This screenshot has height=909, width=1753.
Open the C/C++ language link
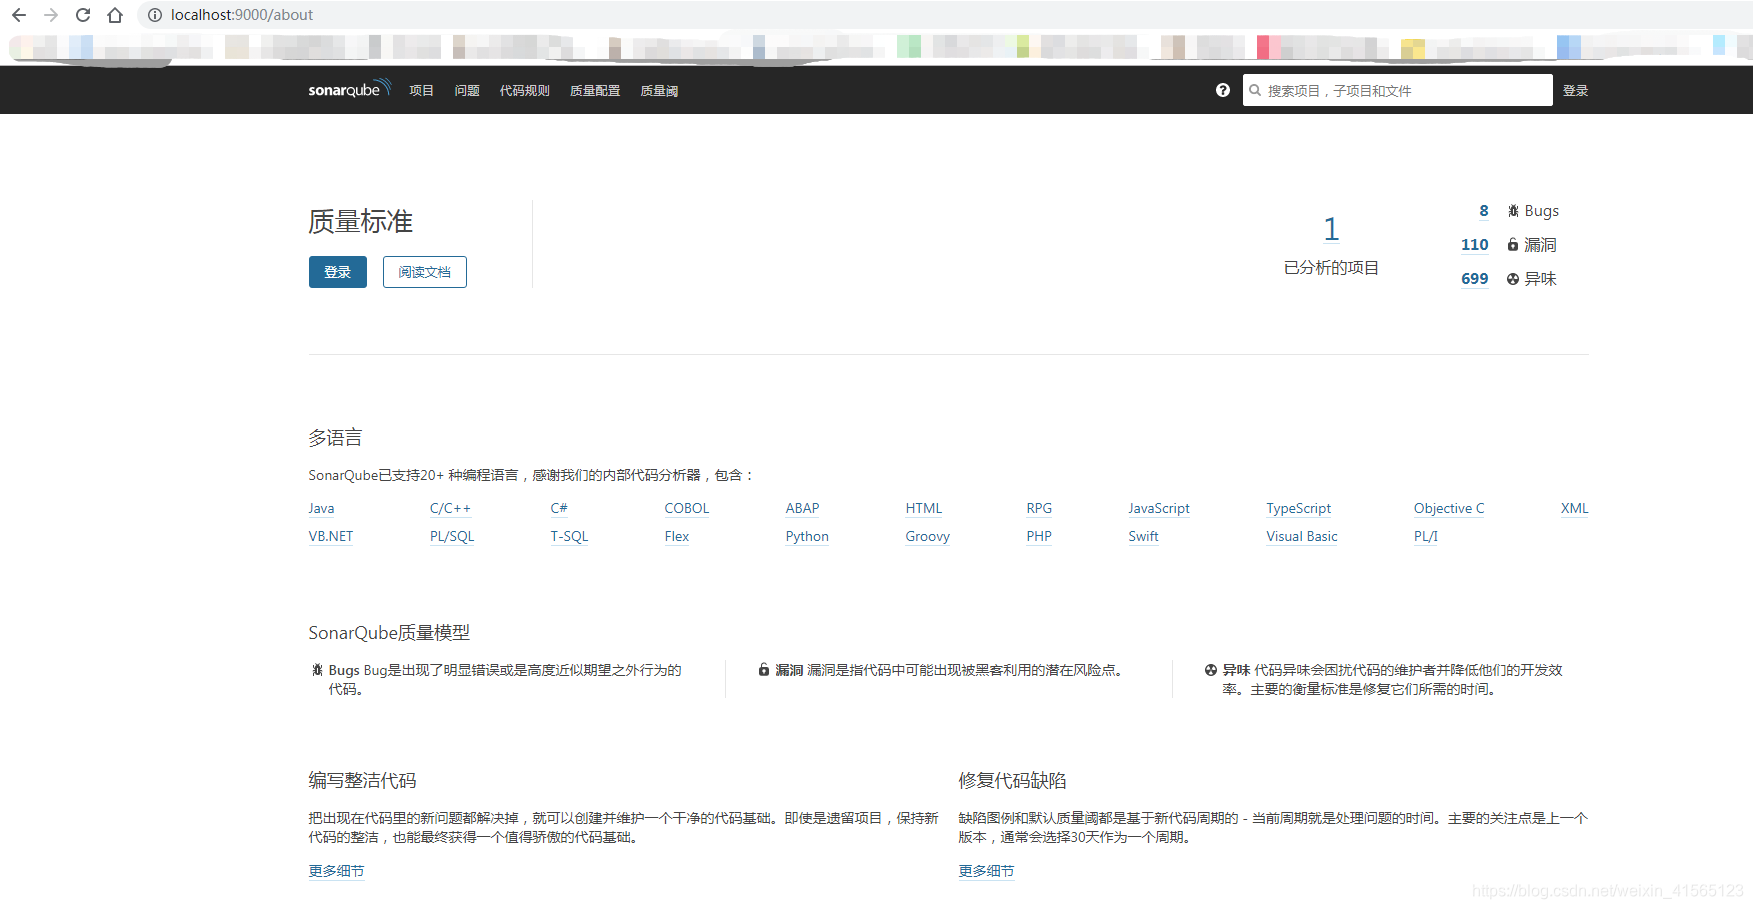pos(450,508)
